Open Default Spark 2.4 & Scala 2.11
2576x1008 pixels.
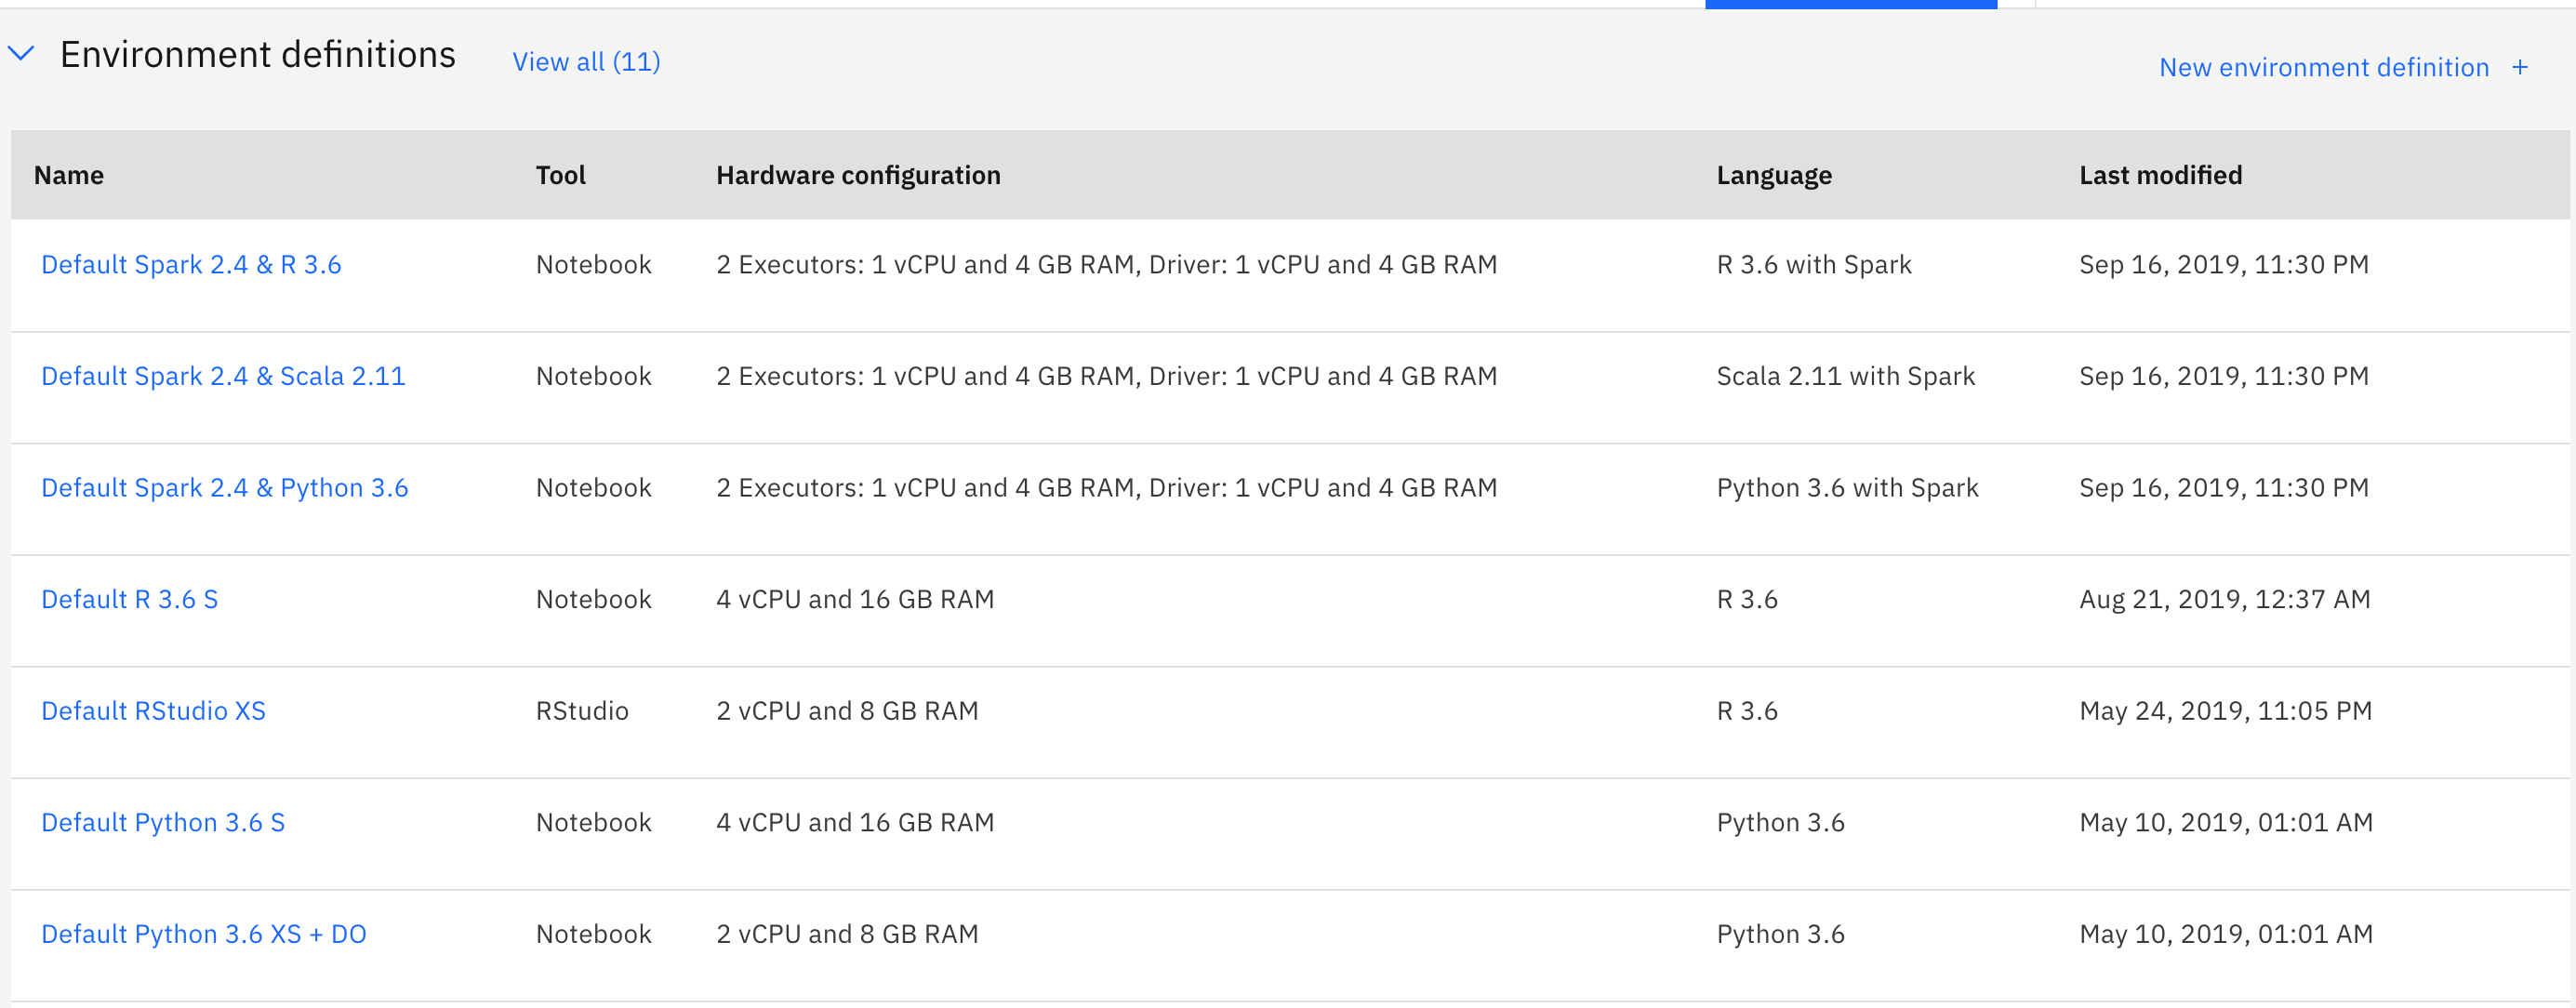click(223, 376)
